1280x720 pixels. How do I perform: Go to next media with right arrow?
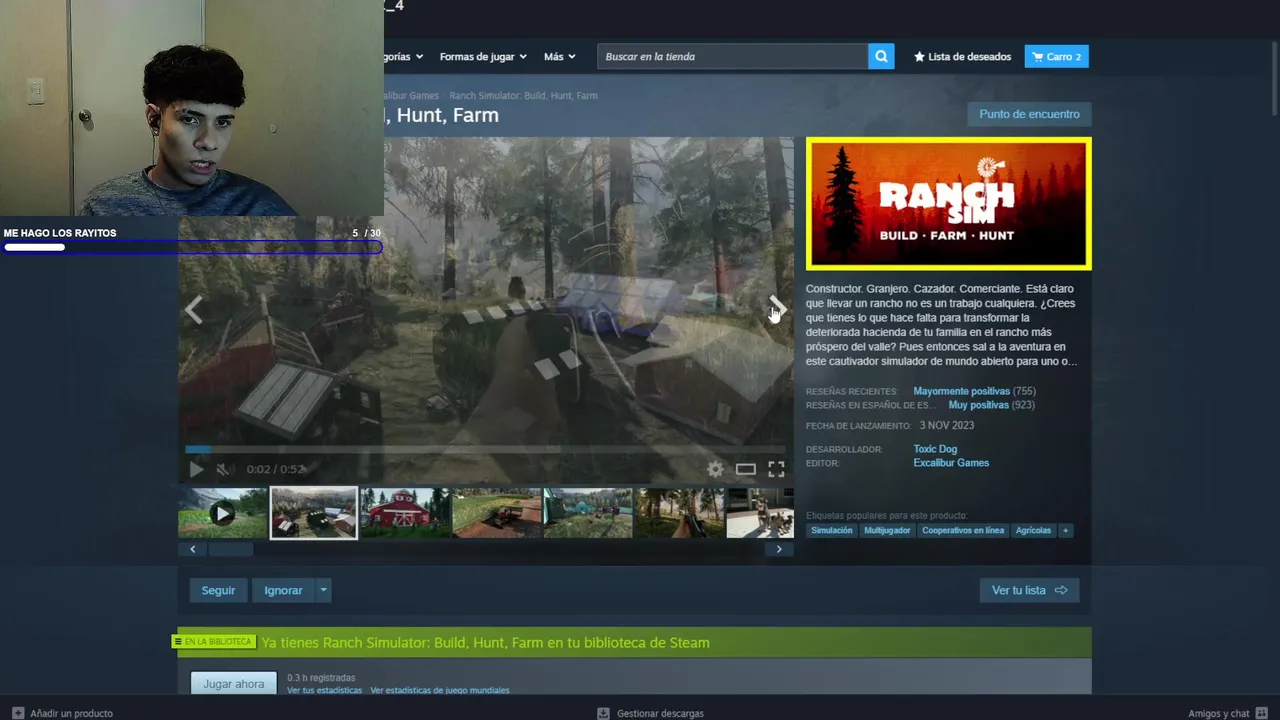tap(777, 310)
